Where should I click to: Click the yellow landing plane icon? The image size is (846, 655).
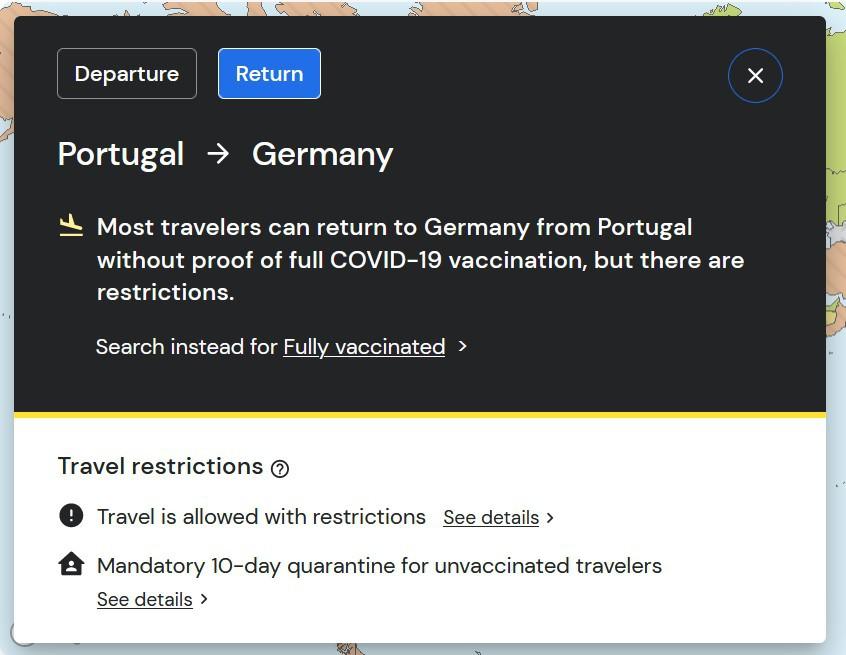pyautogui.click(x=71, y=226)
